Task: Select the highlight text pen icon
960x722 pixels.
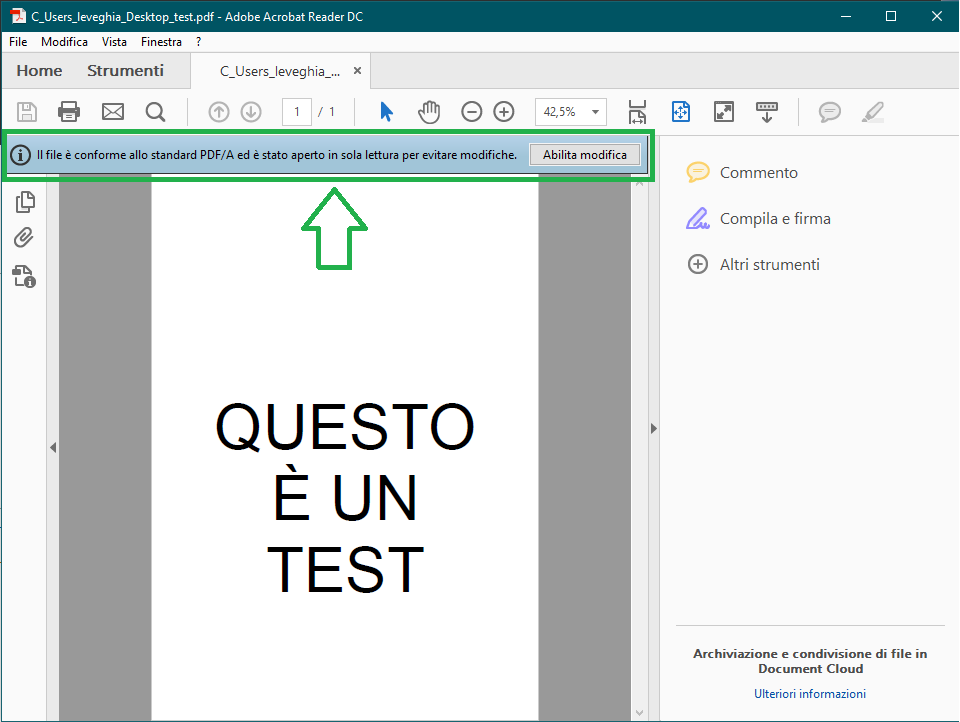Action: pos(872,112)
